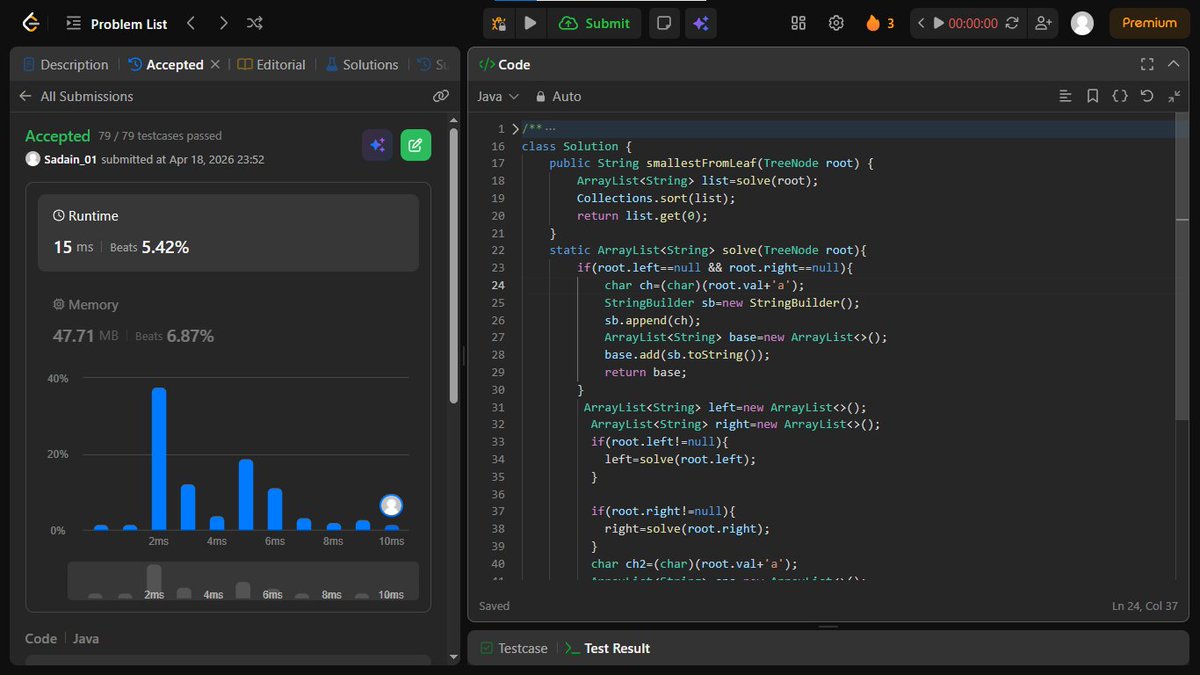1200x675 pixels.
Task: Run the code with play button
Action: point(531,23)
